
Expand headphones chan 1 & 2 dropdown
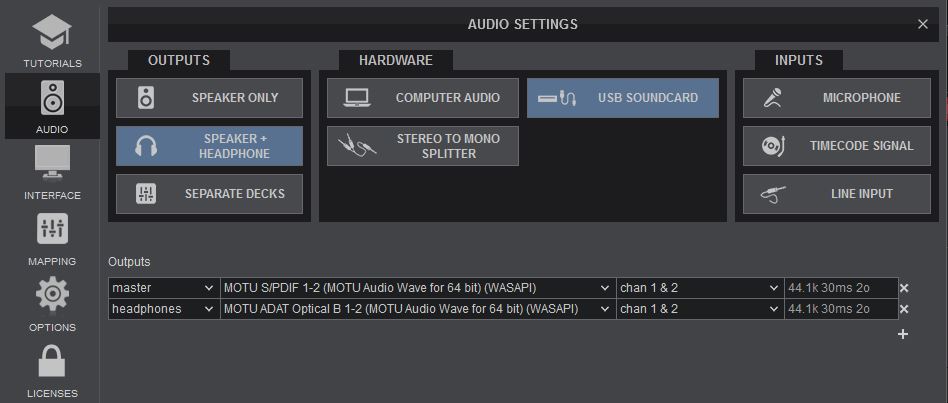click(x=700, y=309)
